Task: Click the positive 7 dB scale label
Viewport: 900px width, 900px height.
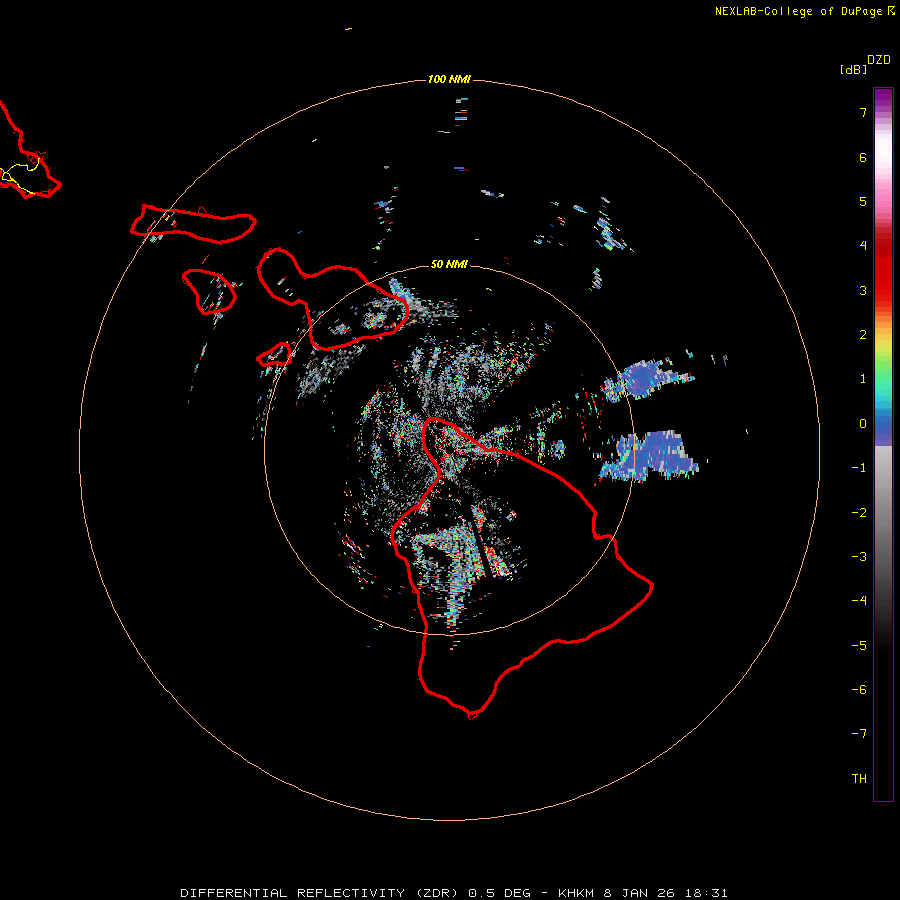Action: (863, 112)
